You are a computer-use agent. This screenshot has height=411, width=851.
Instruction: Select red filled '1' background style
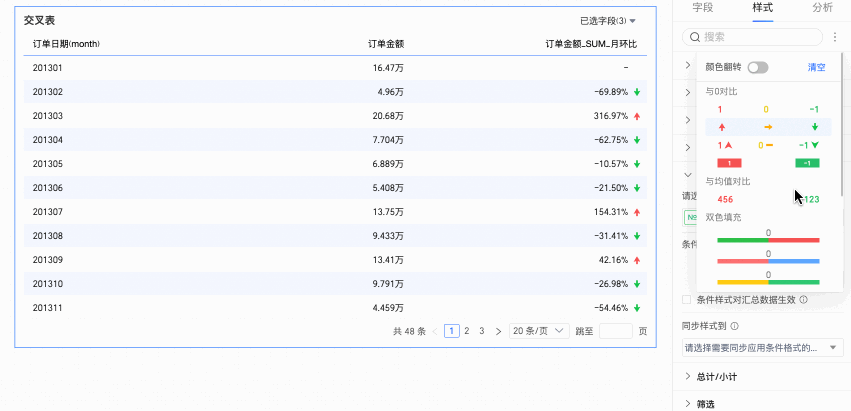[x=729, y=163]
